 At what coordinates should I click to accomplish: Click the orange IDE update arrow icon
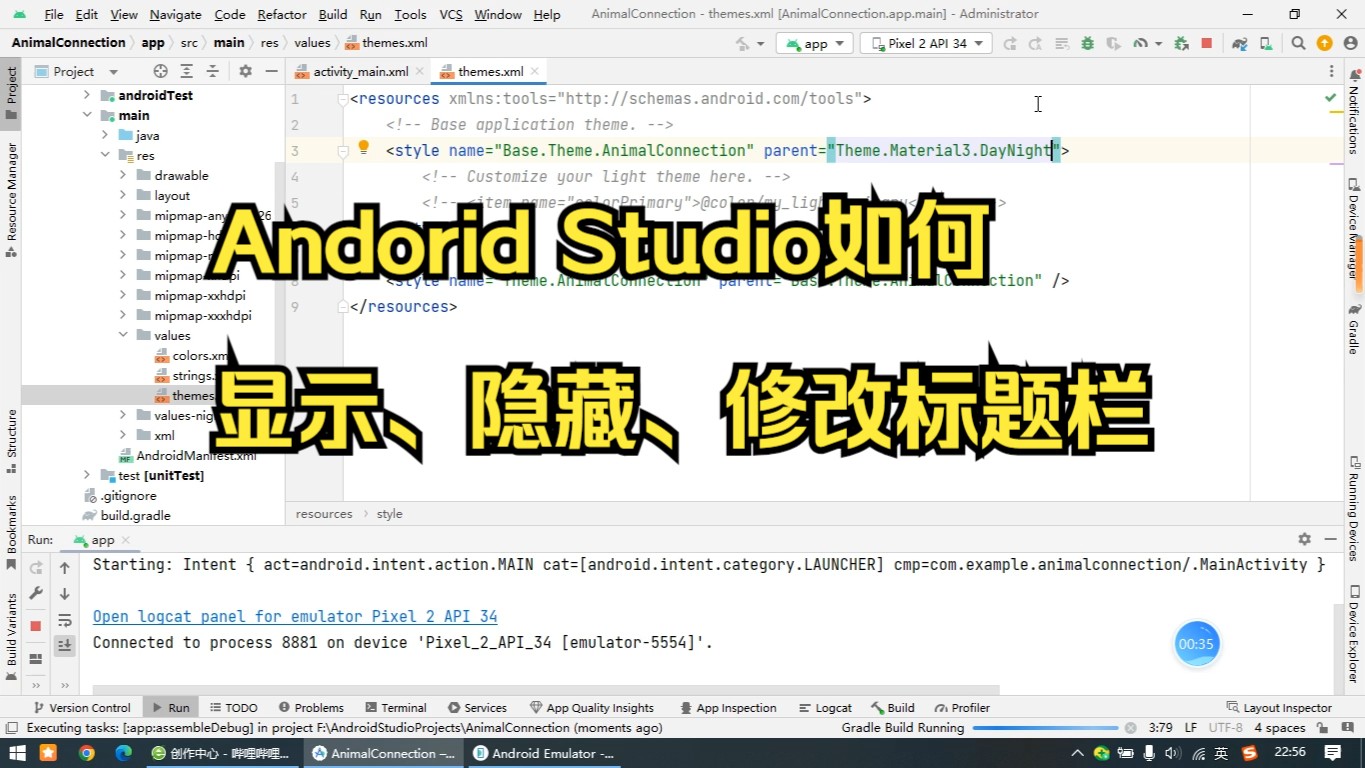pyautogui.click(x=1325, y=43)
